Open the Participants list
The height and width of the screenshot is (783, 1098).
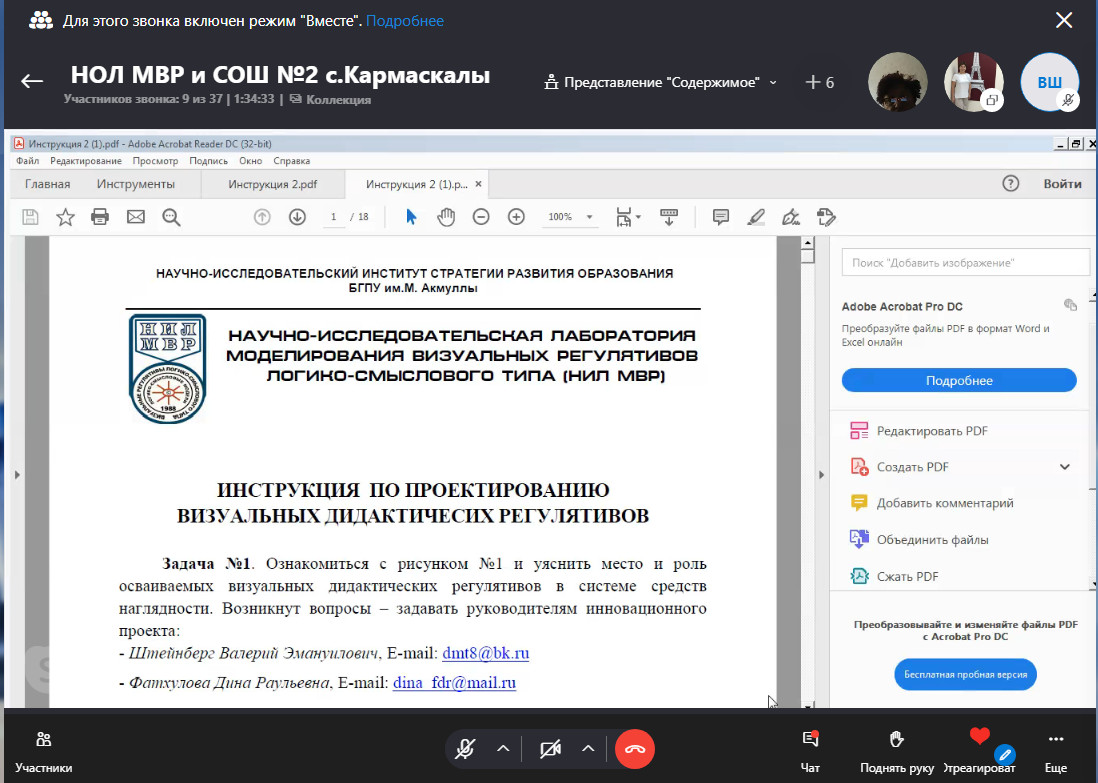point(43,749)
